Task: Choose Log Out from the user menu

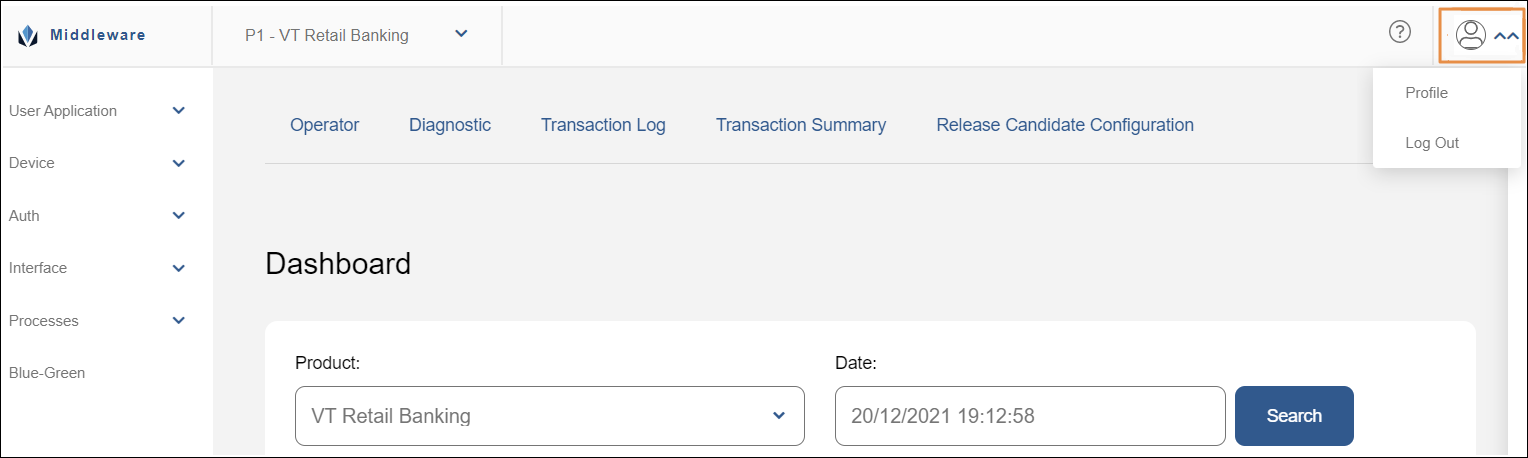Action: tap(1432, 143)
